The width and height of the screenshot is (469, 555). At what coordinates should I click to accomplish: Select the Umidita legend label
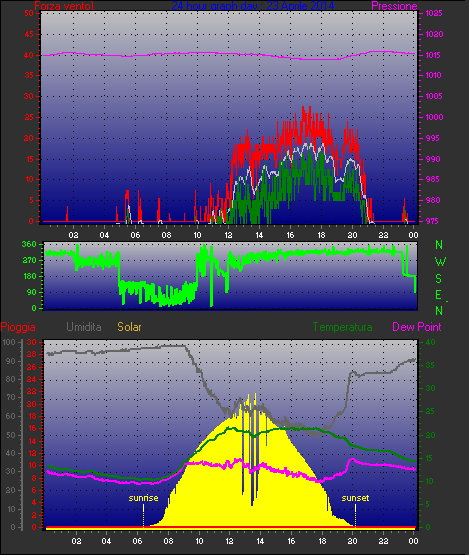click(84, 327)
